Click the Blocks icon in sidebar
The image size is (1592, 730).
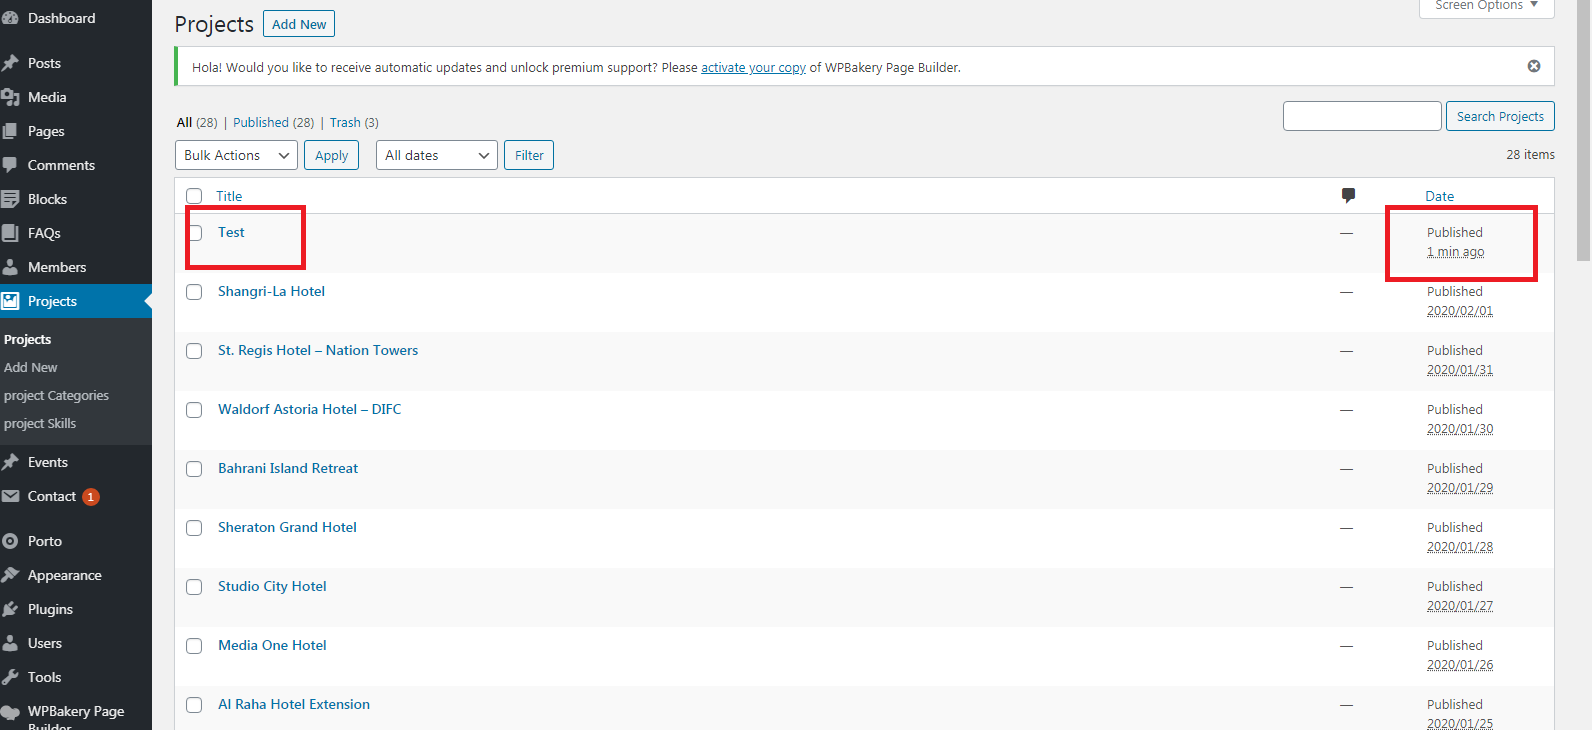tap(10, 199)
